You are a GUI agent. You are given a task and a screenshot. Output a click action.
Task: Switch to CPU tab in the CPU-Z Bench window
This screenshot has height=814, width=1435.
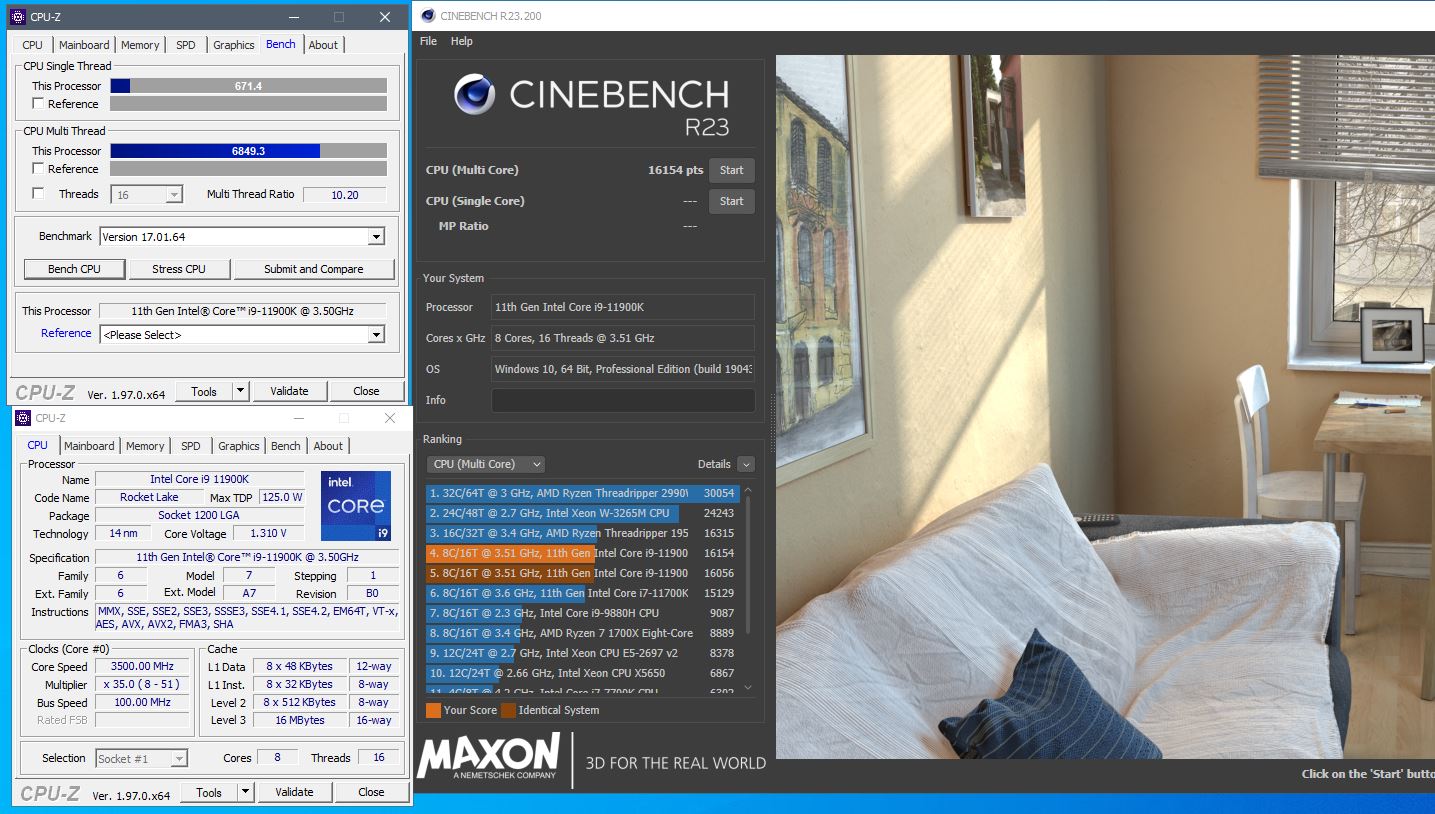[x=32, y=45]
